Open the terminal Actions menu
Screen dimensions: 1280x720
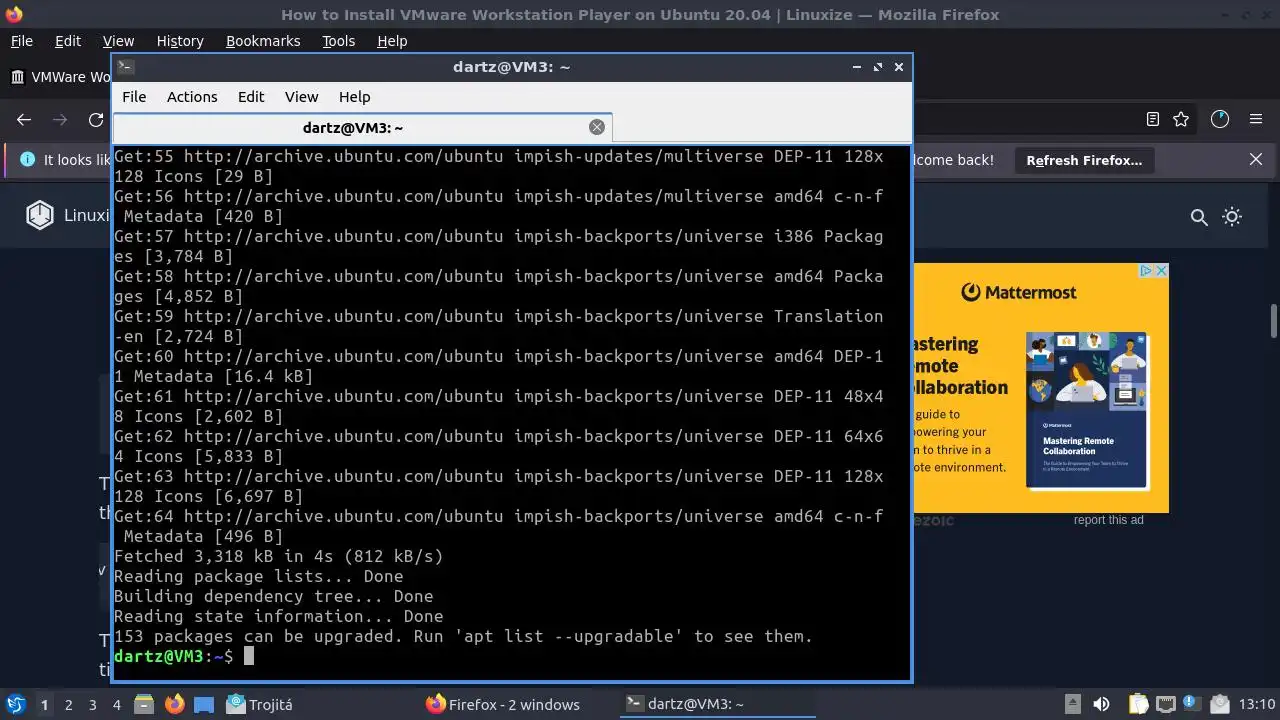pyautogui.click(x=192, y=97)
